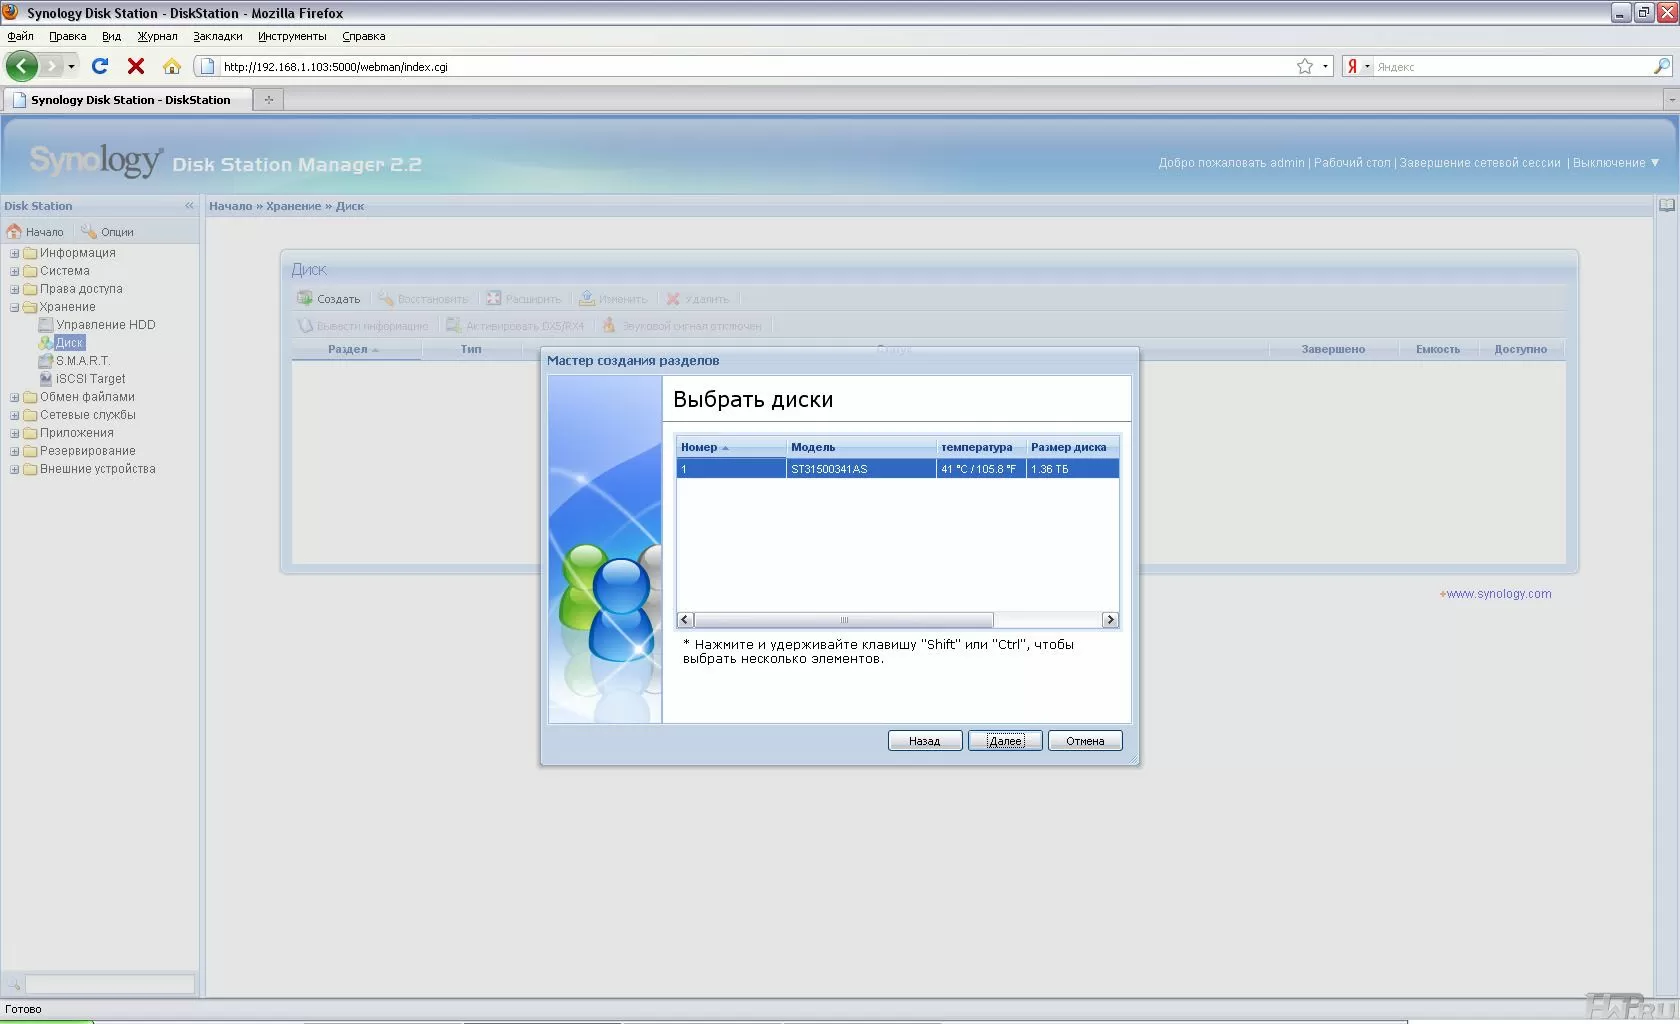Bookmark this page with the star icon

pyautogui.click(x=1304, y=66)
